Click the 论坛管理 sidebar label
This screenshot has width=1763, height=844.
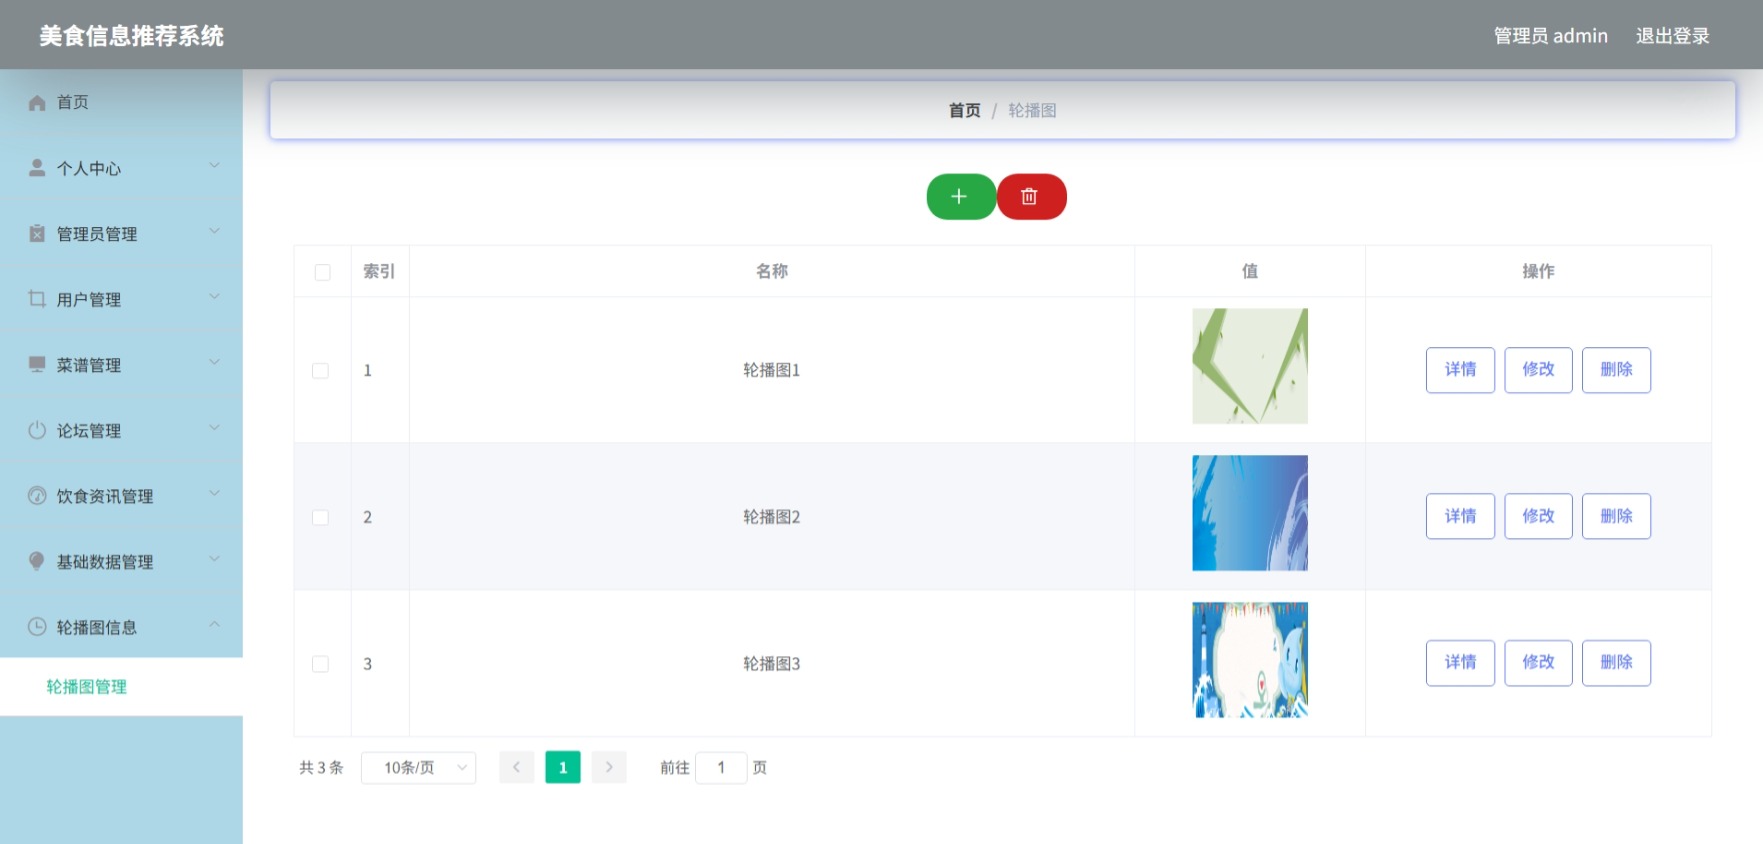coord(89,431)
